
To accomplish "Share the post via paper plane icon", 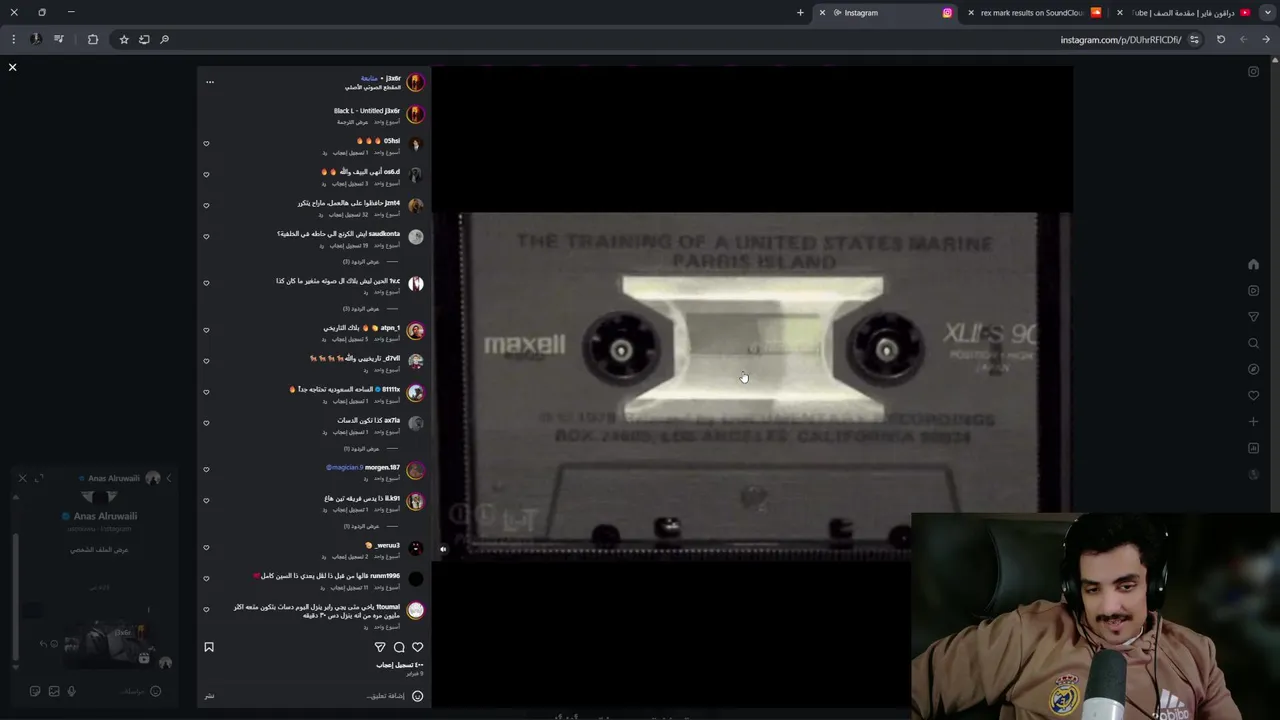I will 380,647.
